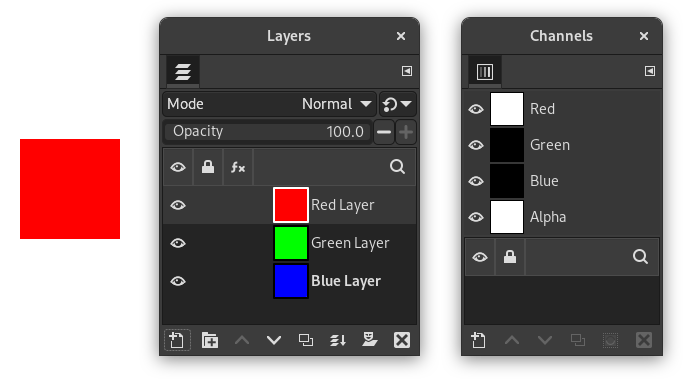Click the "Red" channel label
The height and width of the screenshot is (379, 683).
542,109
